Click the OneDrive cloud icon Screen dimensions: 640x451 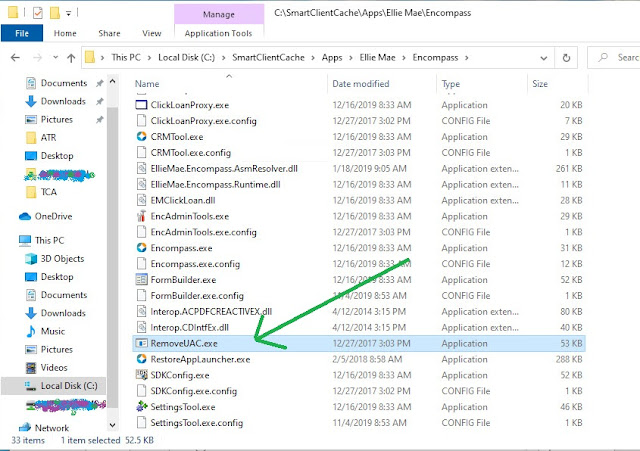pos(25,216)
